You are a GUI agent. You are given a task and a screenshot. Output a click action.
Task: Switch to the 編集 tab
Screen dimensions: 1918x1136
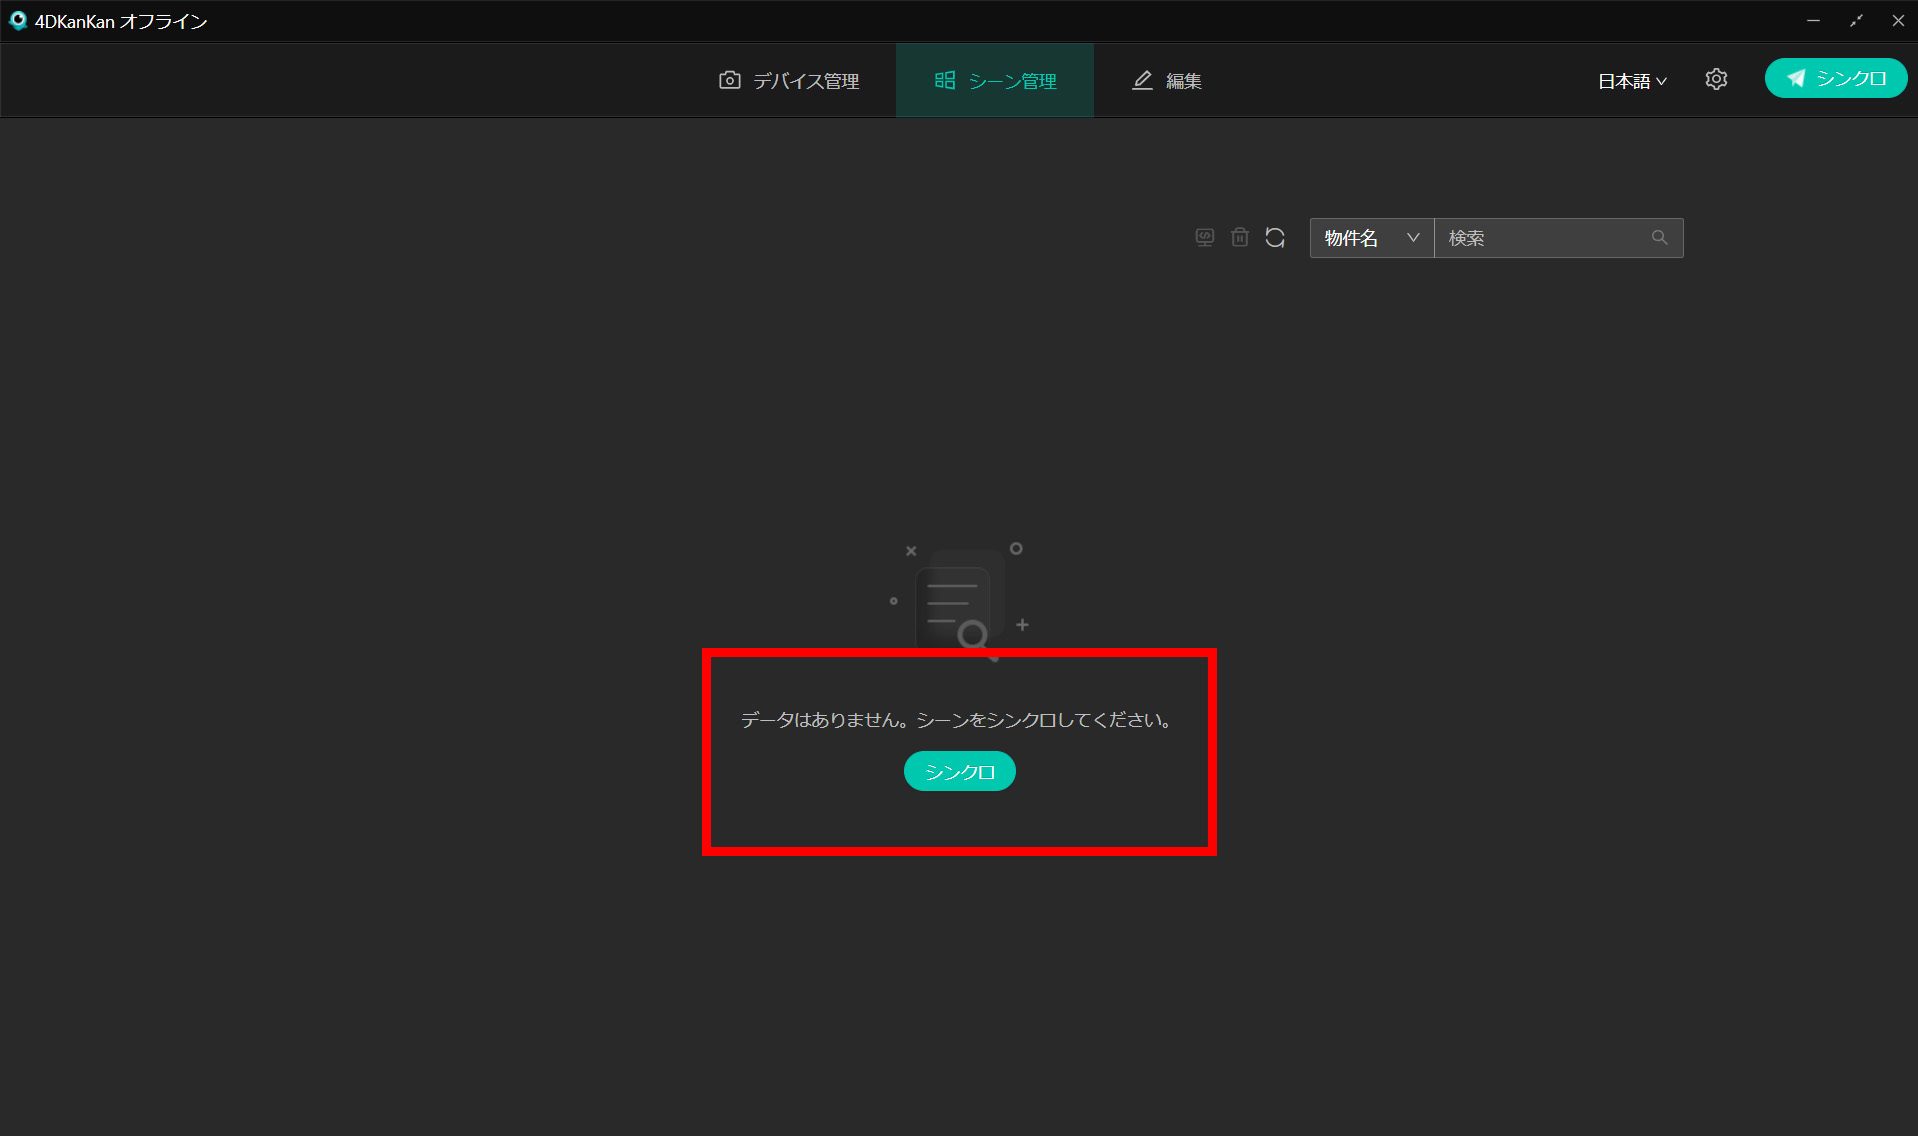point(1167,81)
